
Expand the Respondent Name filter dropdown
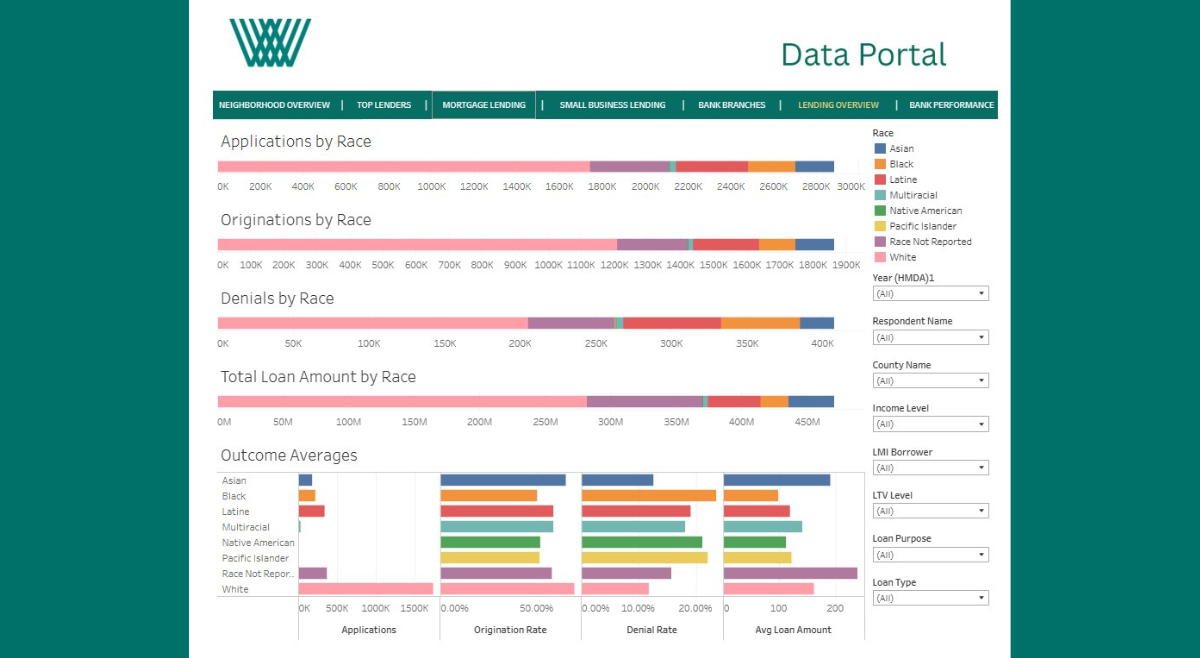(x=930, y=337)
